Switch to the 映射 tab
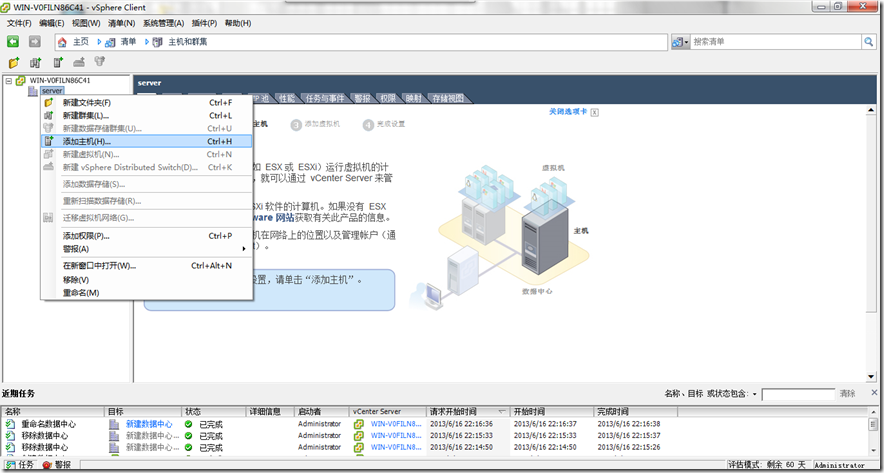Viewport: 884px width, 473px height. coord(414,98)
